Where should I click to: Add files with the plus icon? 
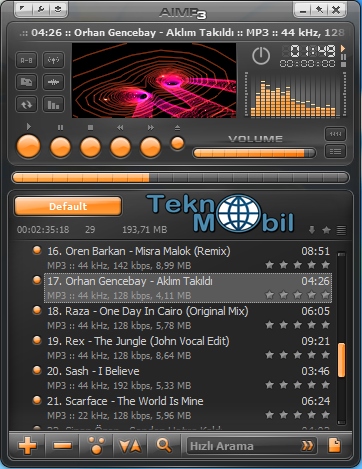27,446
